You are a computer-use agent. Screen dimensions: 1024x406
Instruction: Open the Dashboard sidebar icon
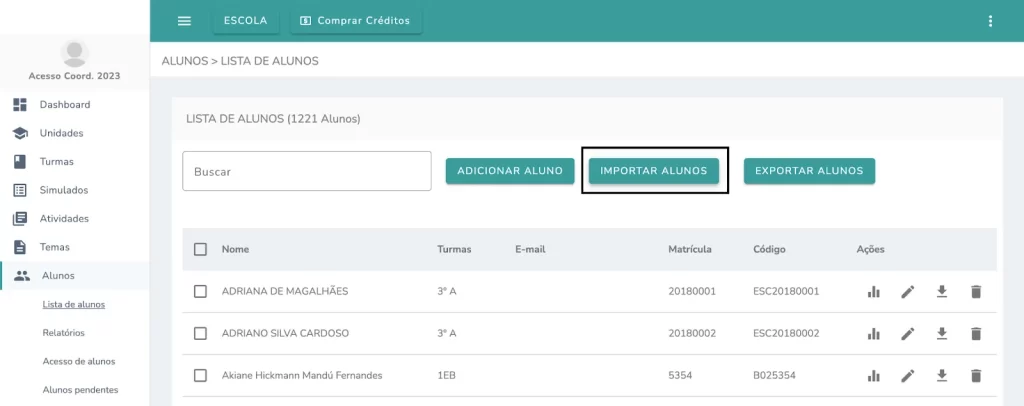[x=20, y=104]
